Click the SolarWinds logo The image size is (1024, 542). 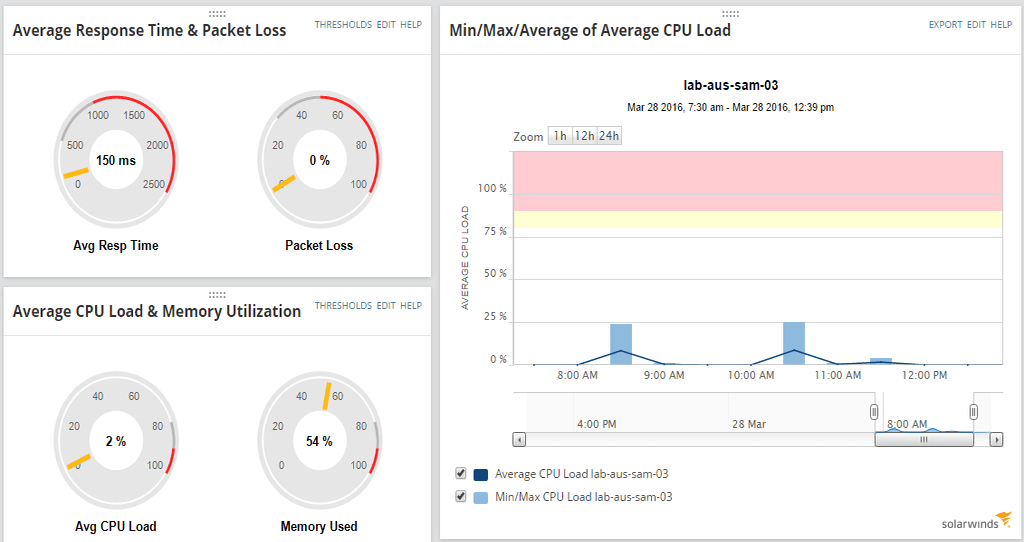pos(976,521)
